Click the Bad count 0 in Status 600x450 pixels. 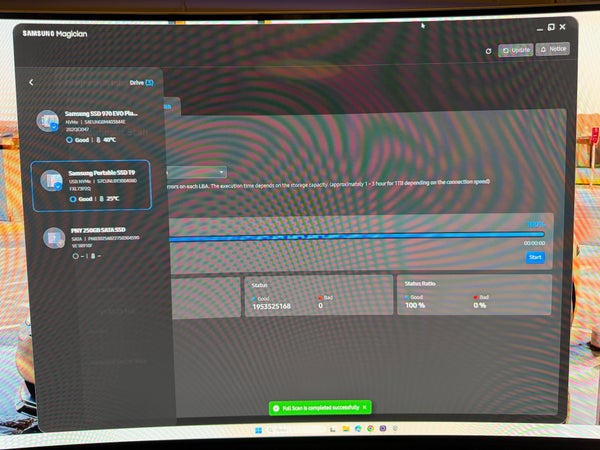click(321, 305)
